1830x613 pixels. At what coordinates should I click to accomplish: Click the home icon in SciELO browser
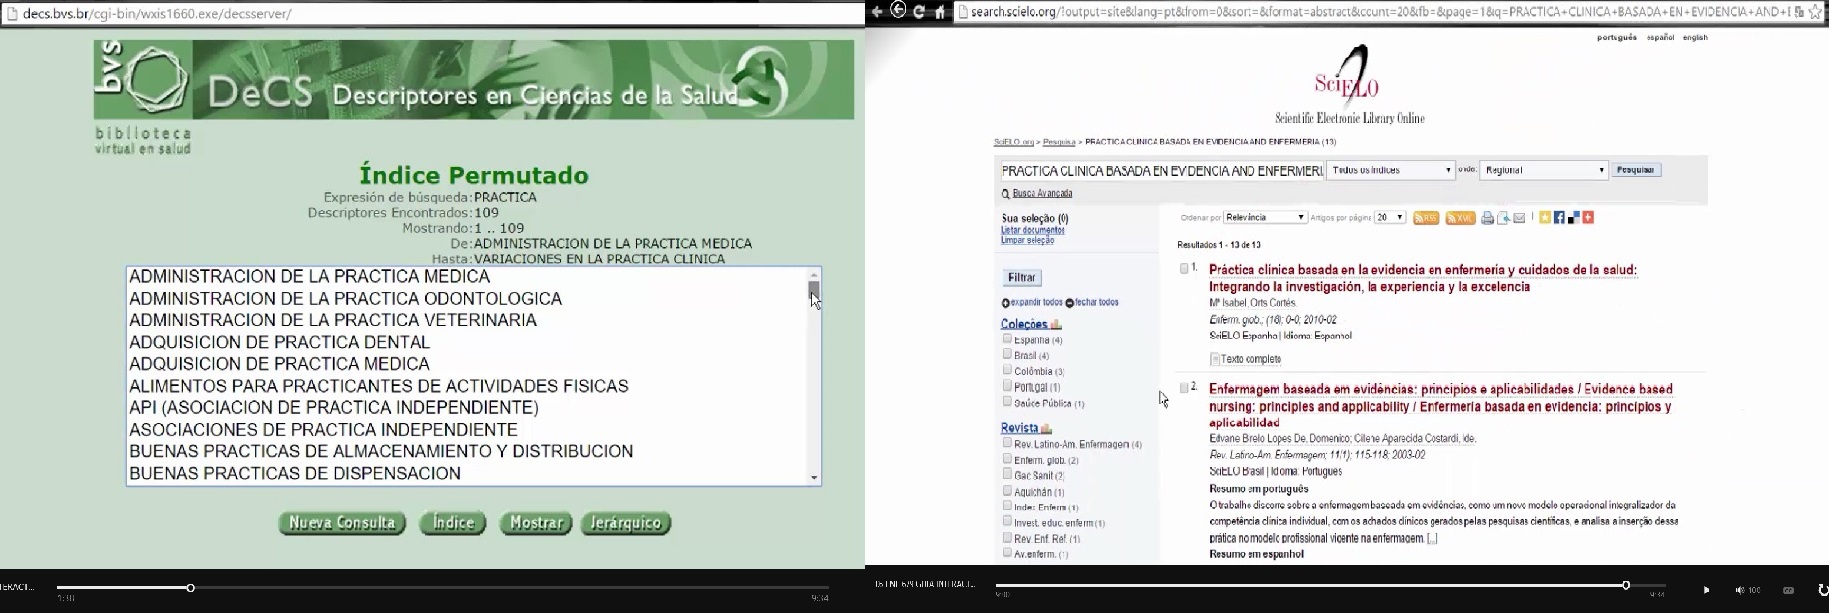click(940, 12)
